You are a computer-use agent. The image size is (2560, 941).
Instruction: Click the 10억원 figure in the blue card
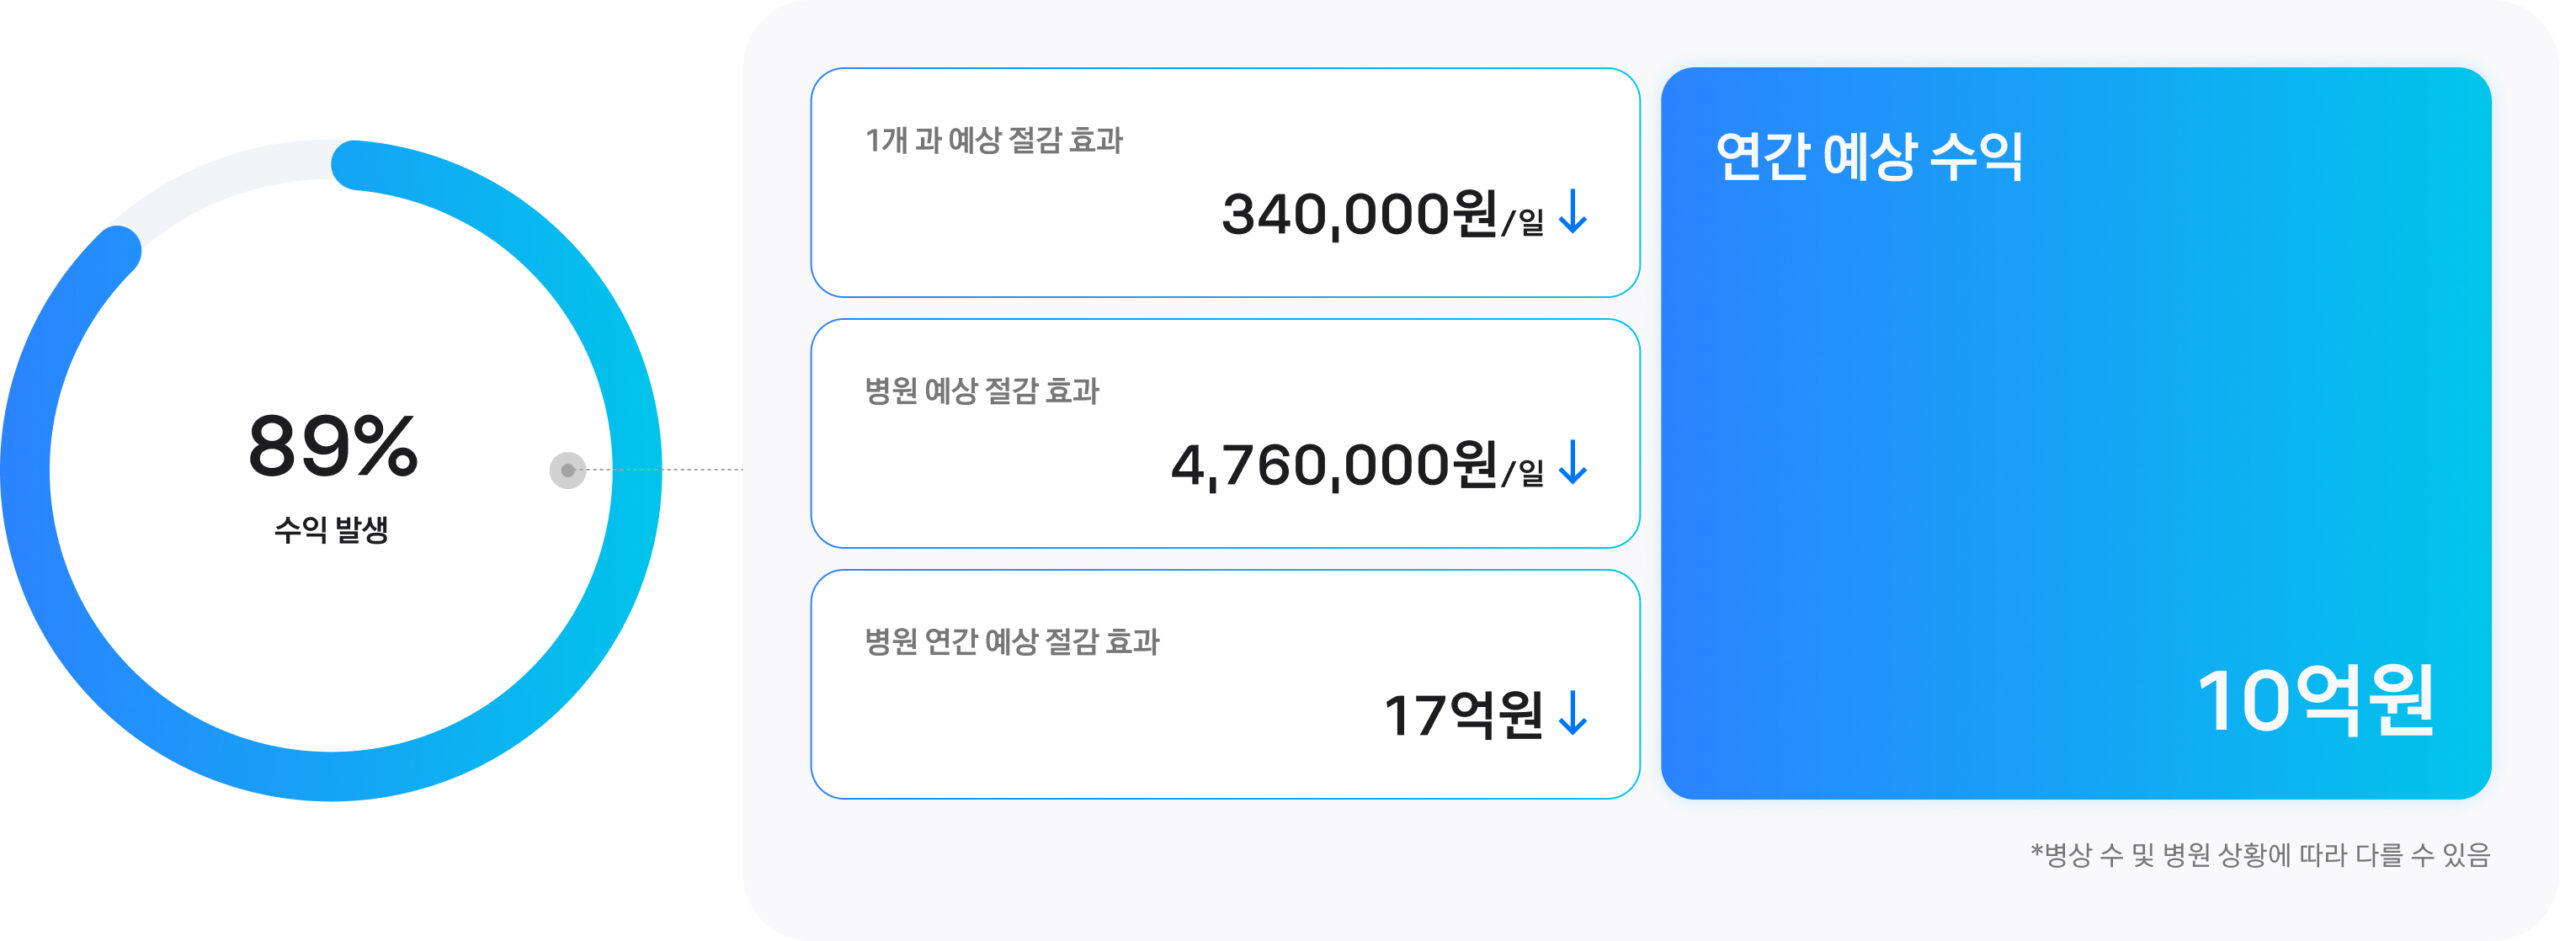point(2314,701)
